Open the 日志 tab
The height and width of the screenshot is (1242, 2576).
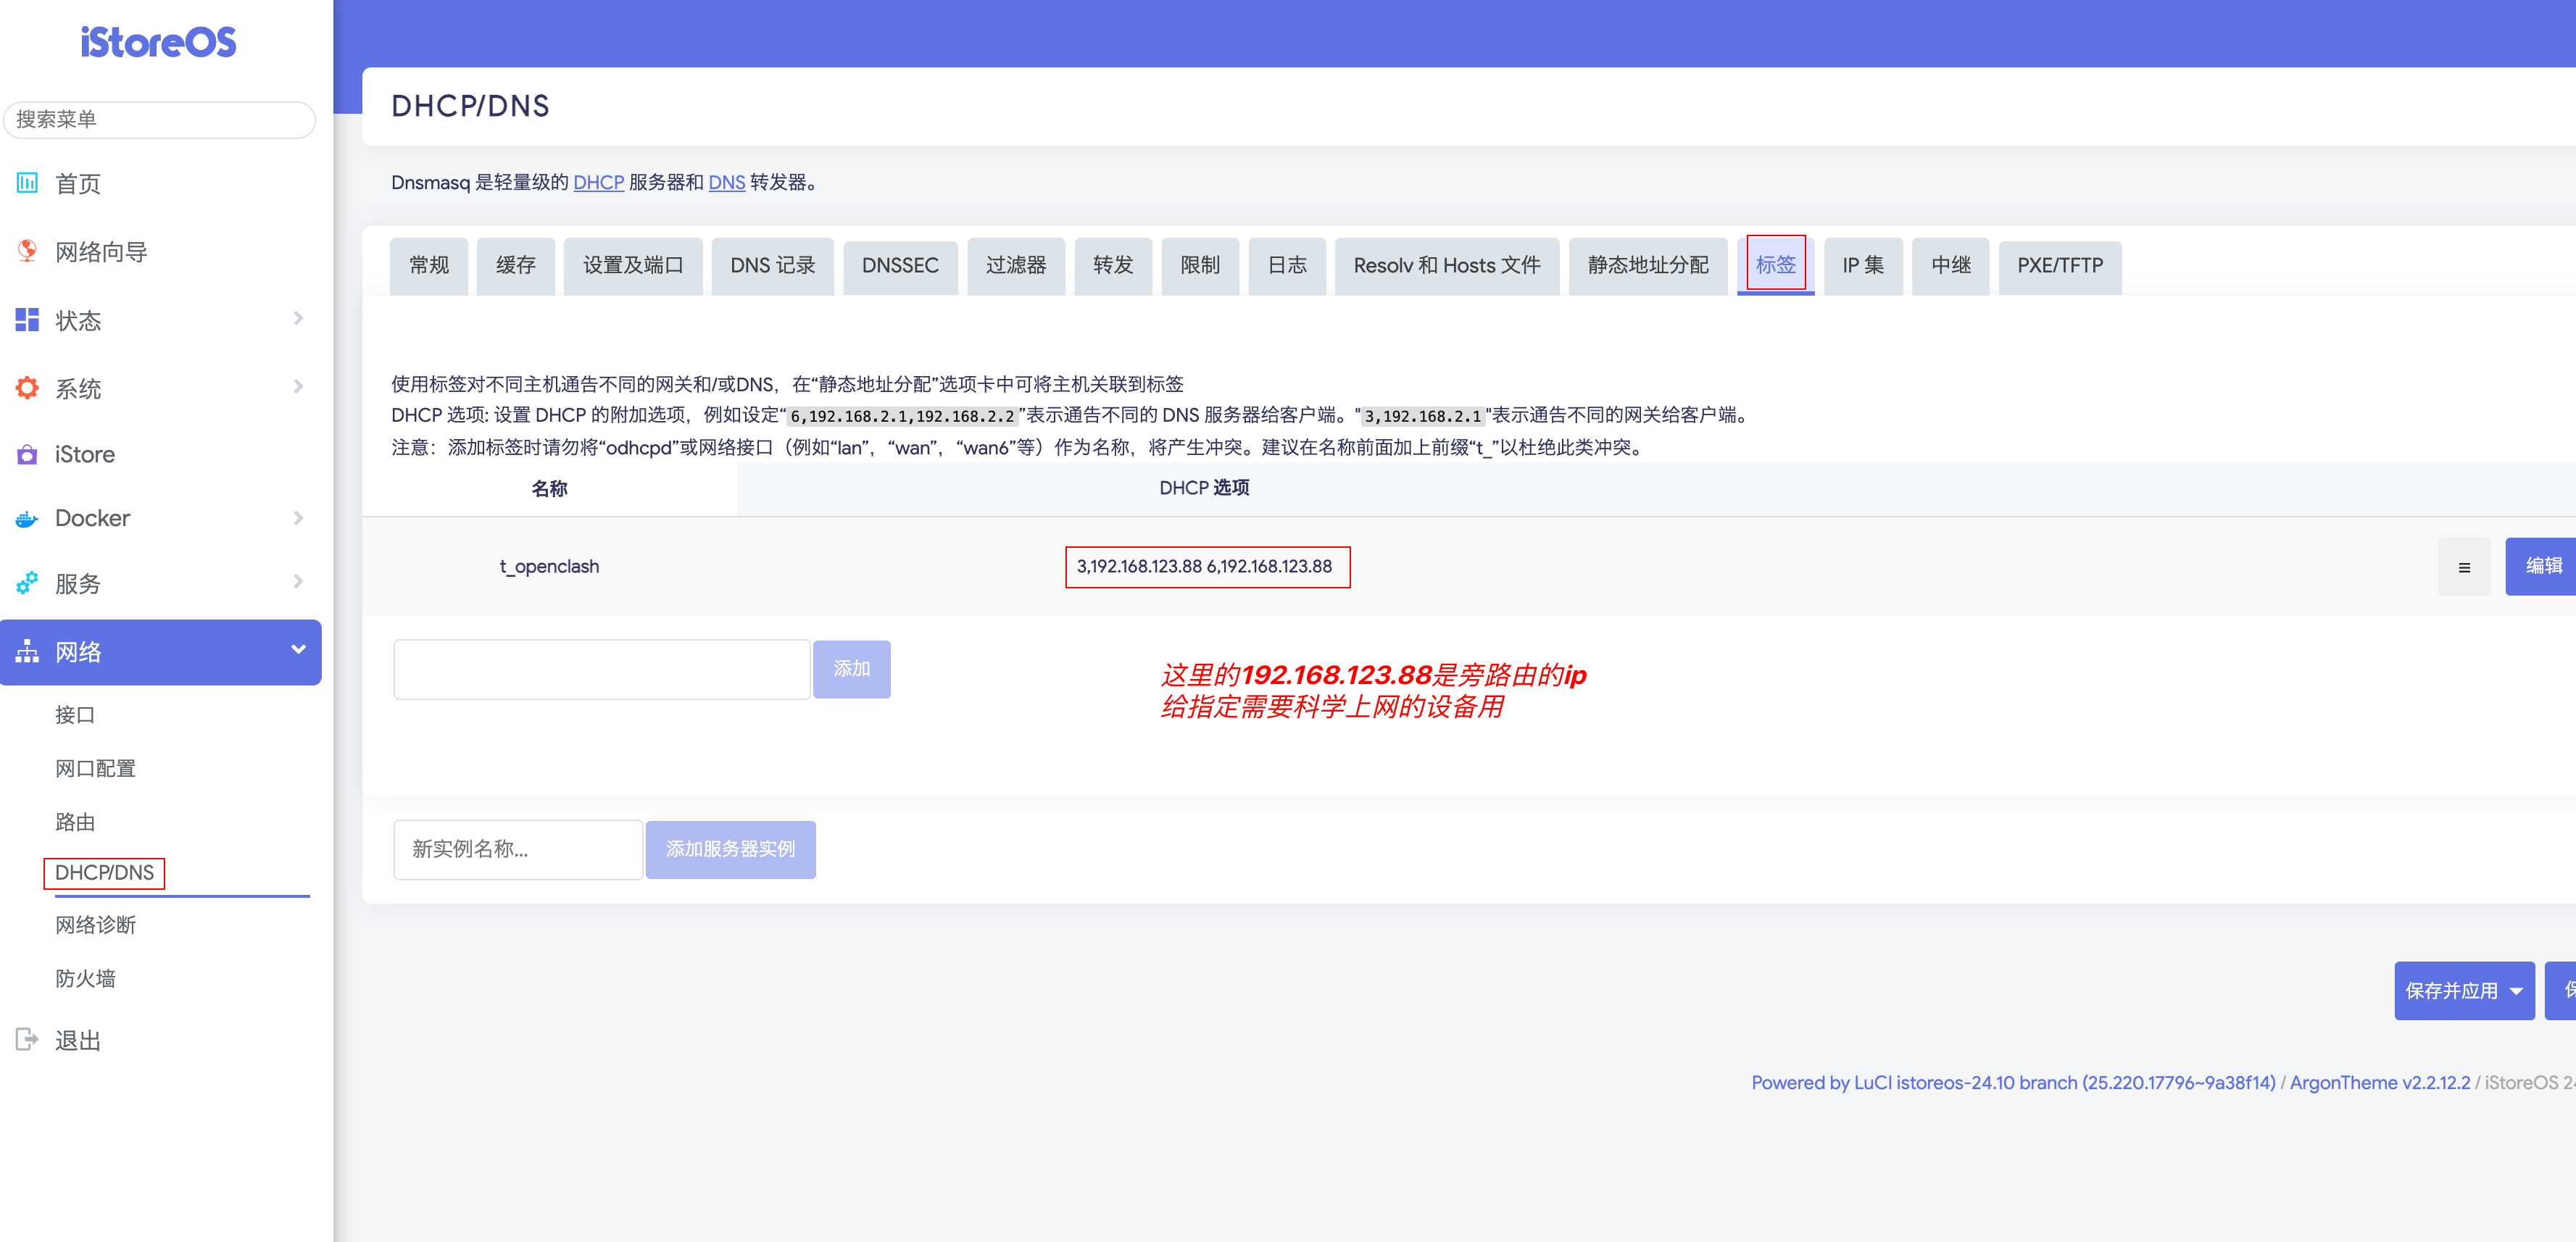[x=1287, y=266]
